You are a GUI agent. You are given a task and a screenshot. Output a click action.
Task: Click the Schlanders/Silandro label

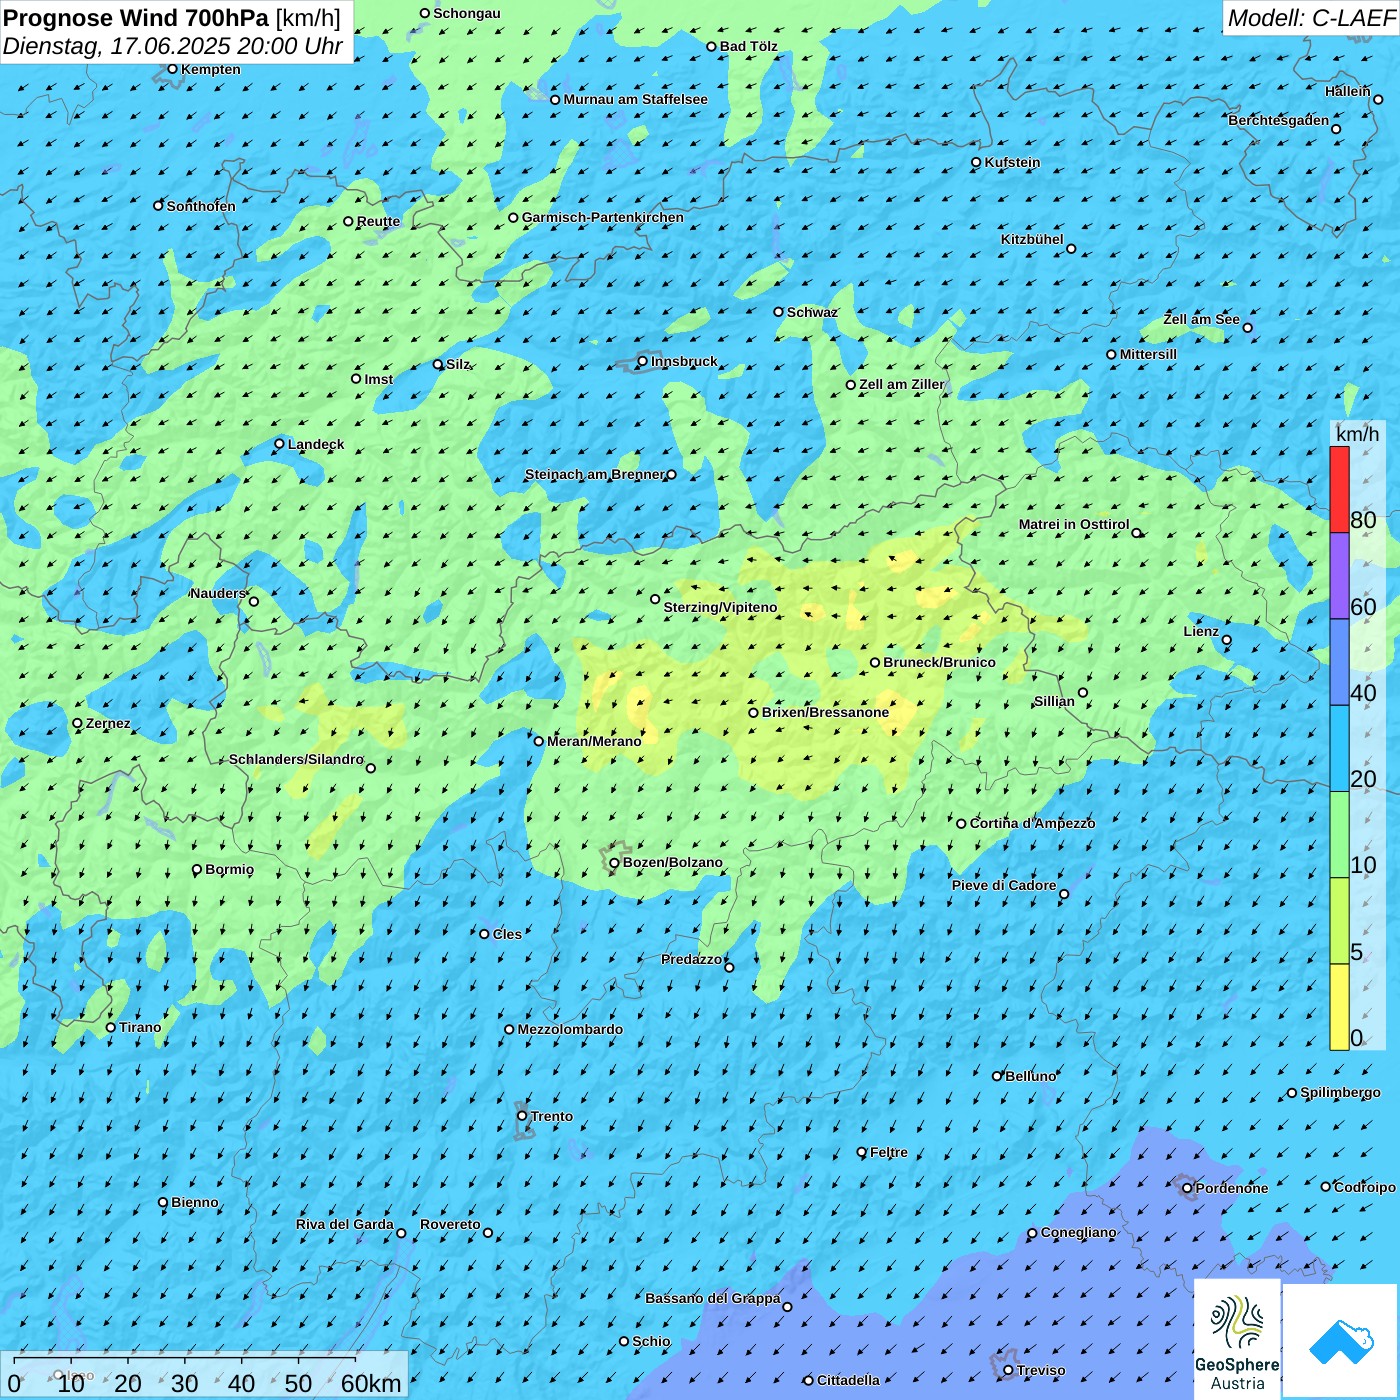[x=296, y=759]
